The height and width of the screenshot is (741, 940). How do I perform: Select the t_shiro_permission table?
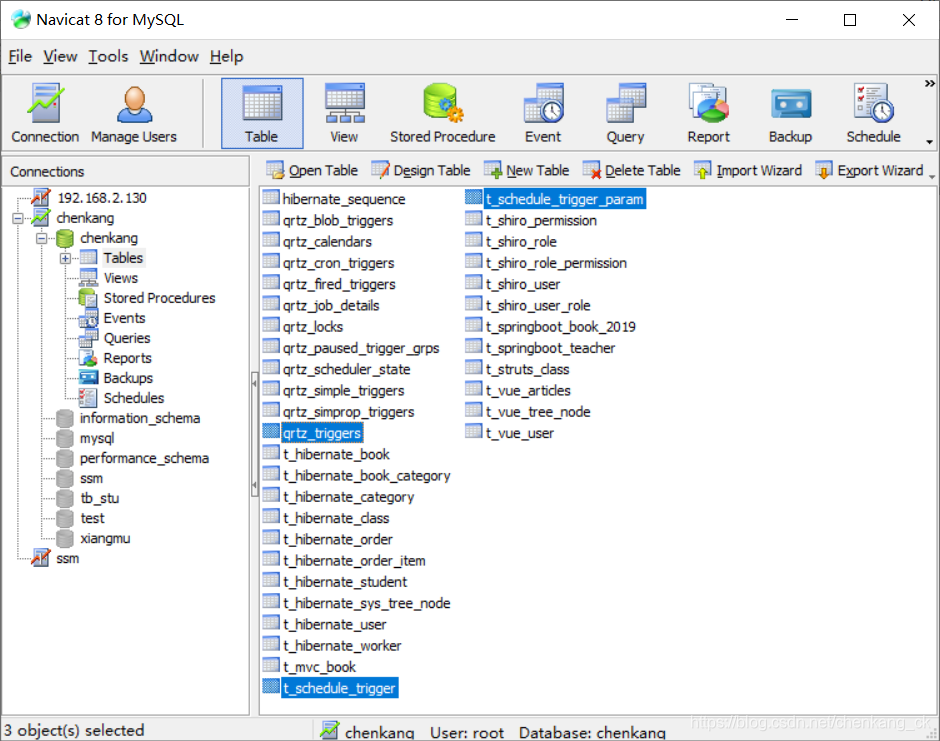point(541,221)
